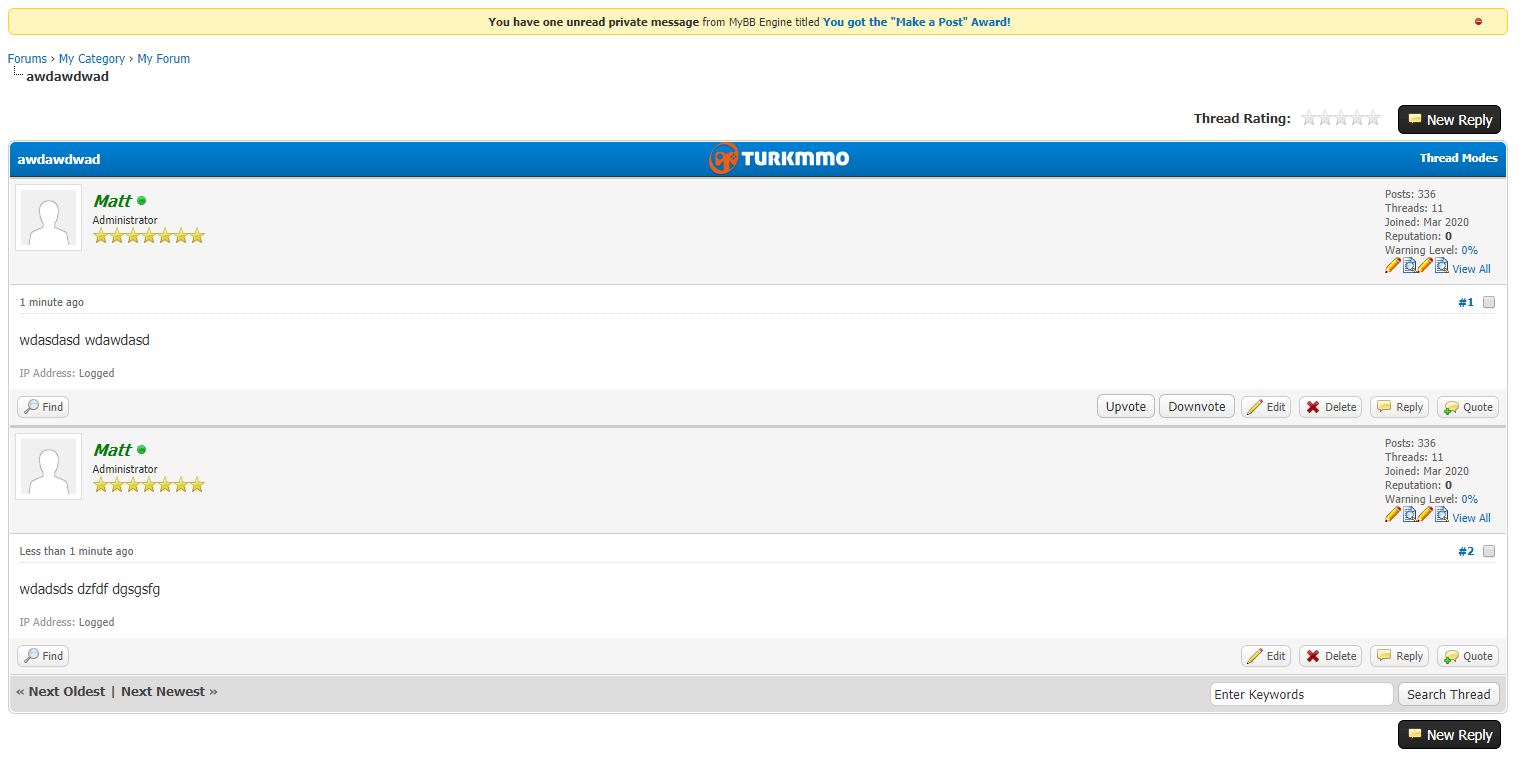This screenshot has height=765, width=1520.
Task: Open Matt's avatar in post #2
Action: tap(48, 466)
